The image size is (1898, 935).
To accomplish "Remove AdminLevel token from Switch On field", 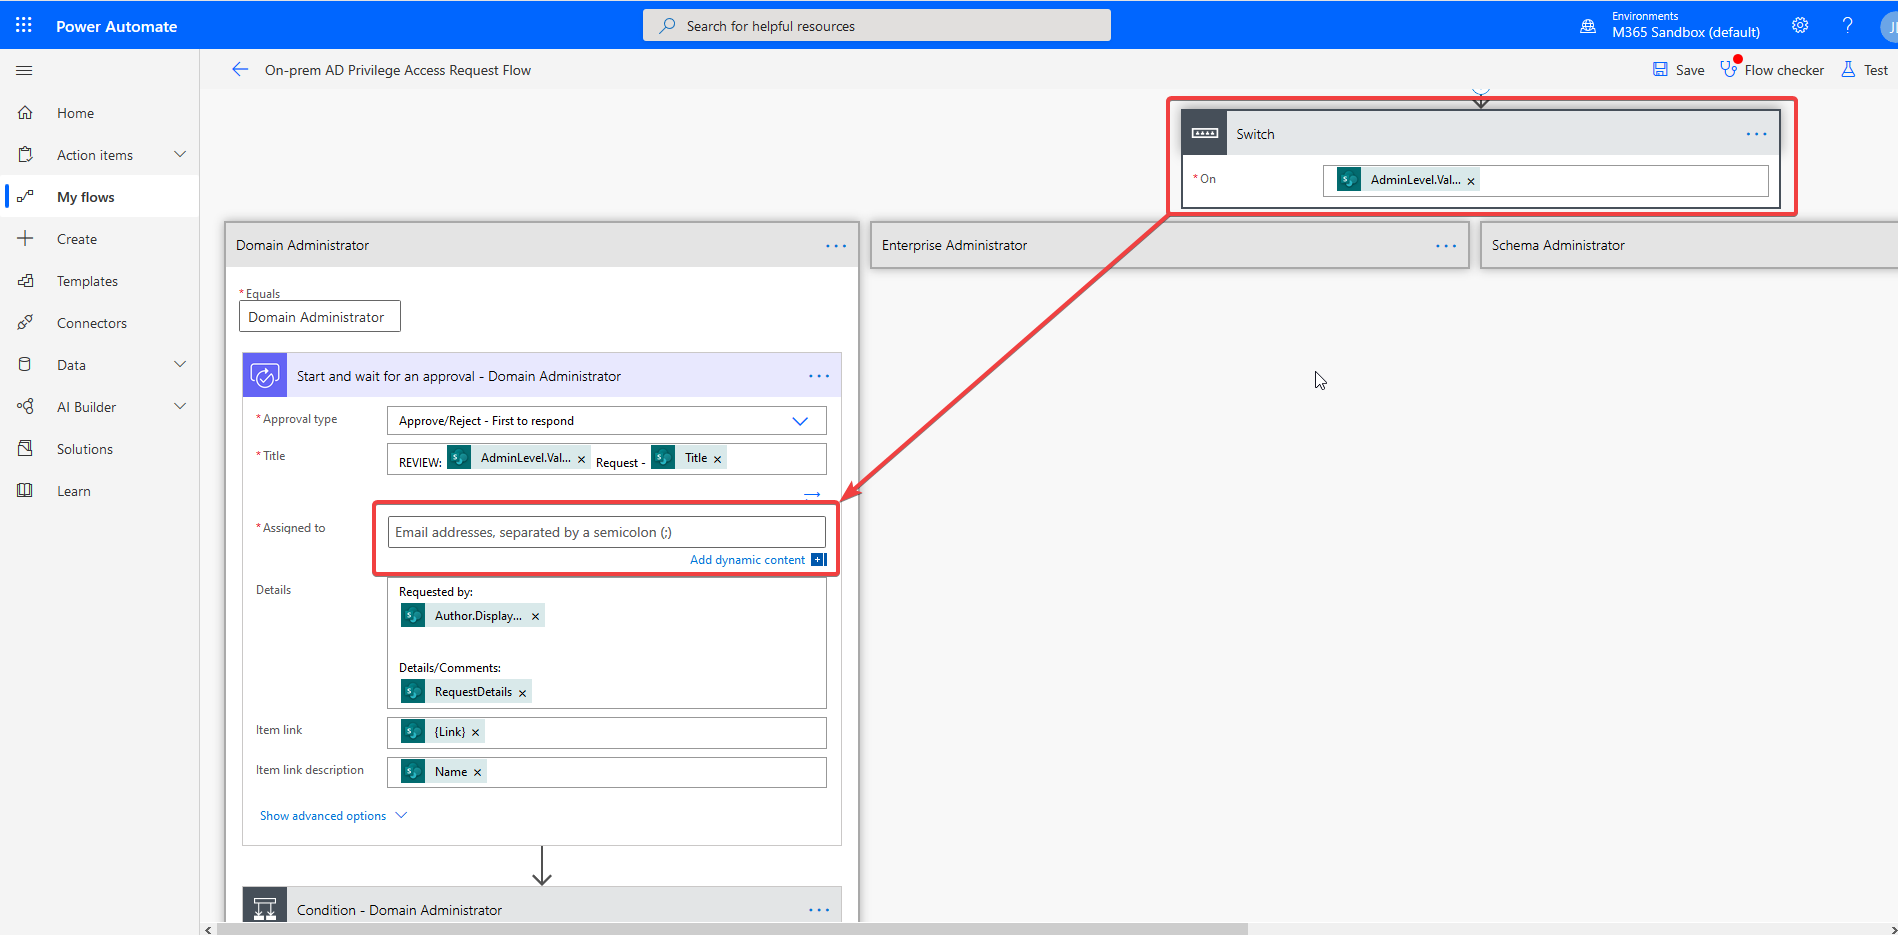I will pos(1471,181).
